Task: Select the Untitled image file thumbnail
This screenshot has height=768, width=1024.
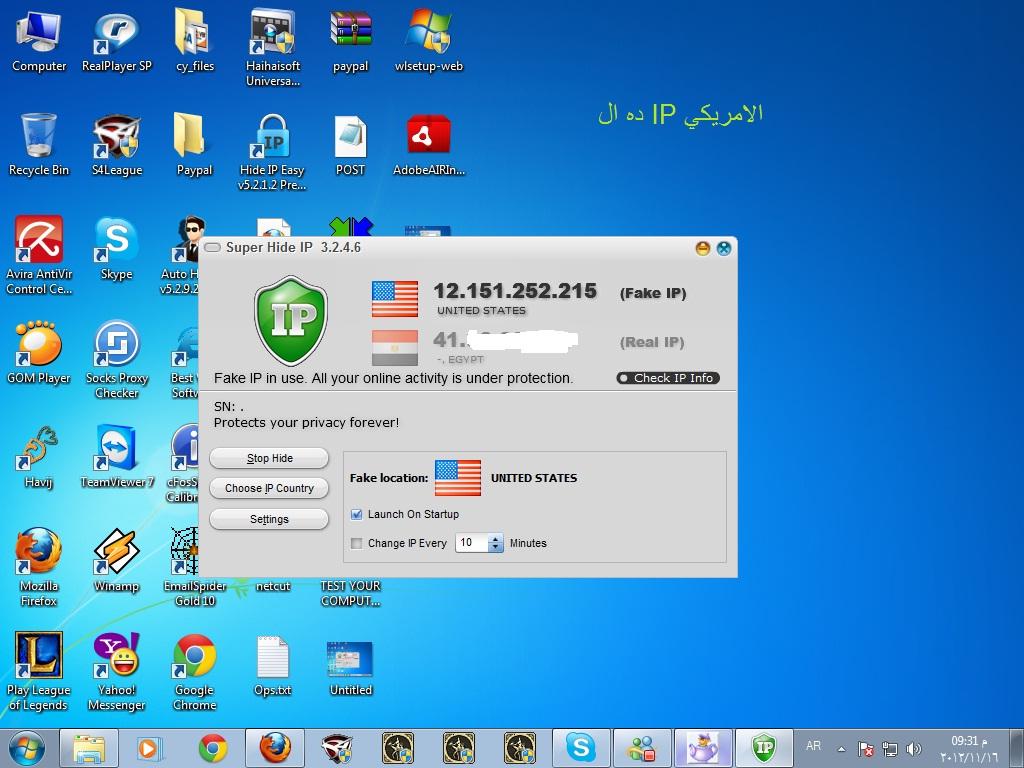Action: [x=350, y=667]
